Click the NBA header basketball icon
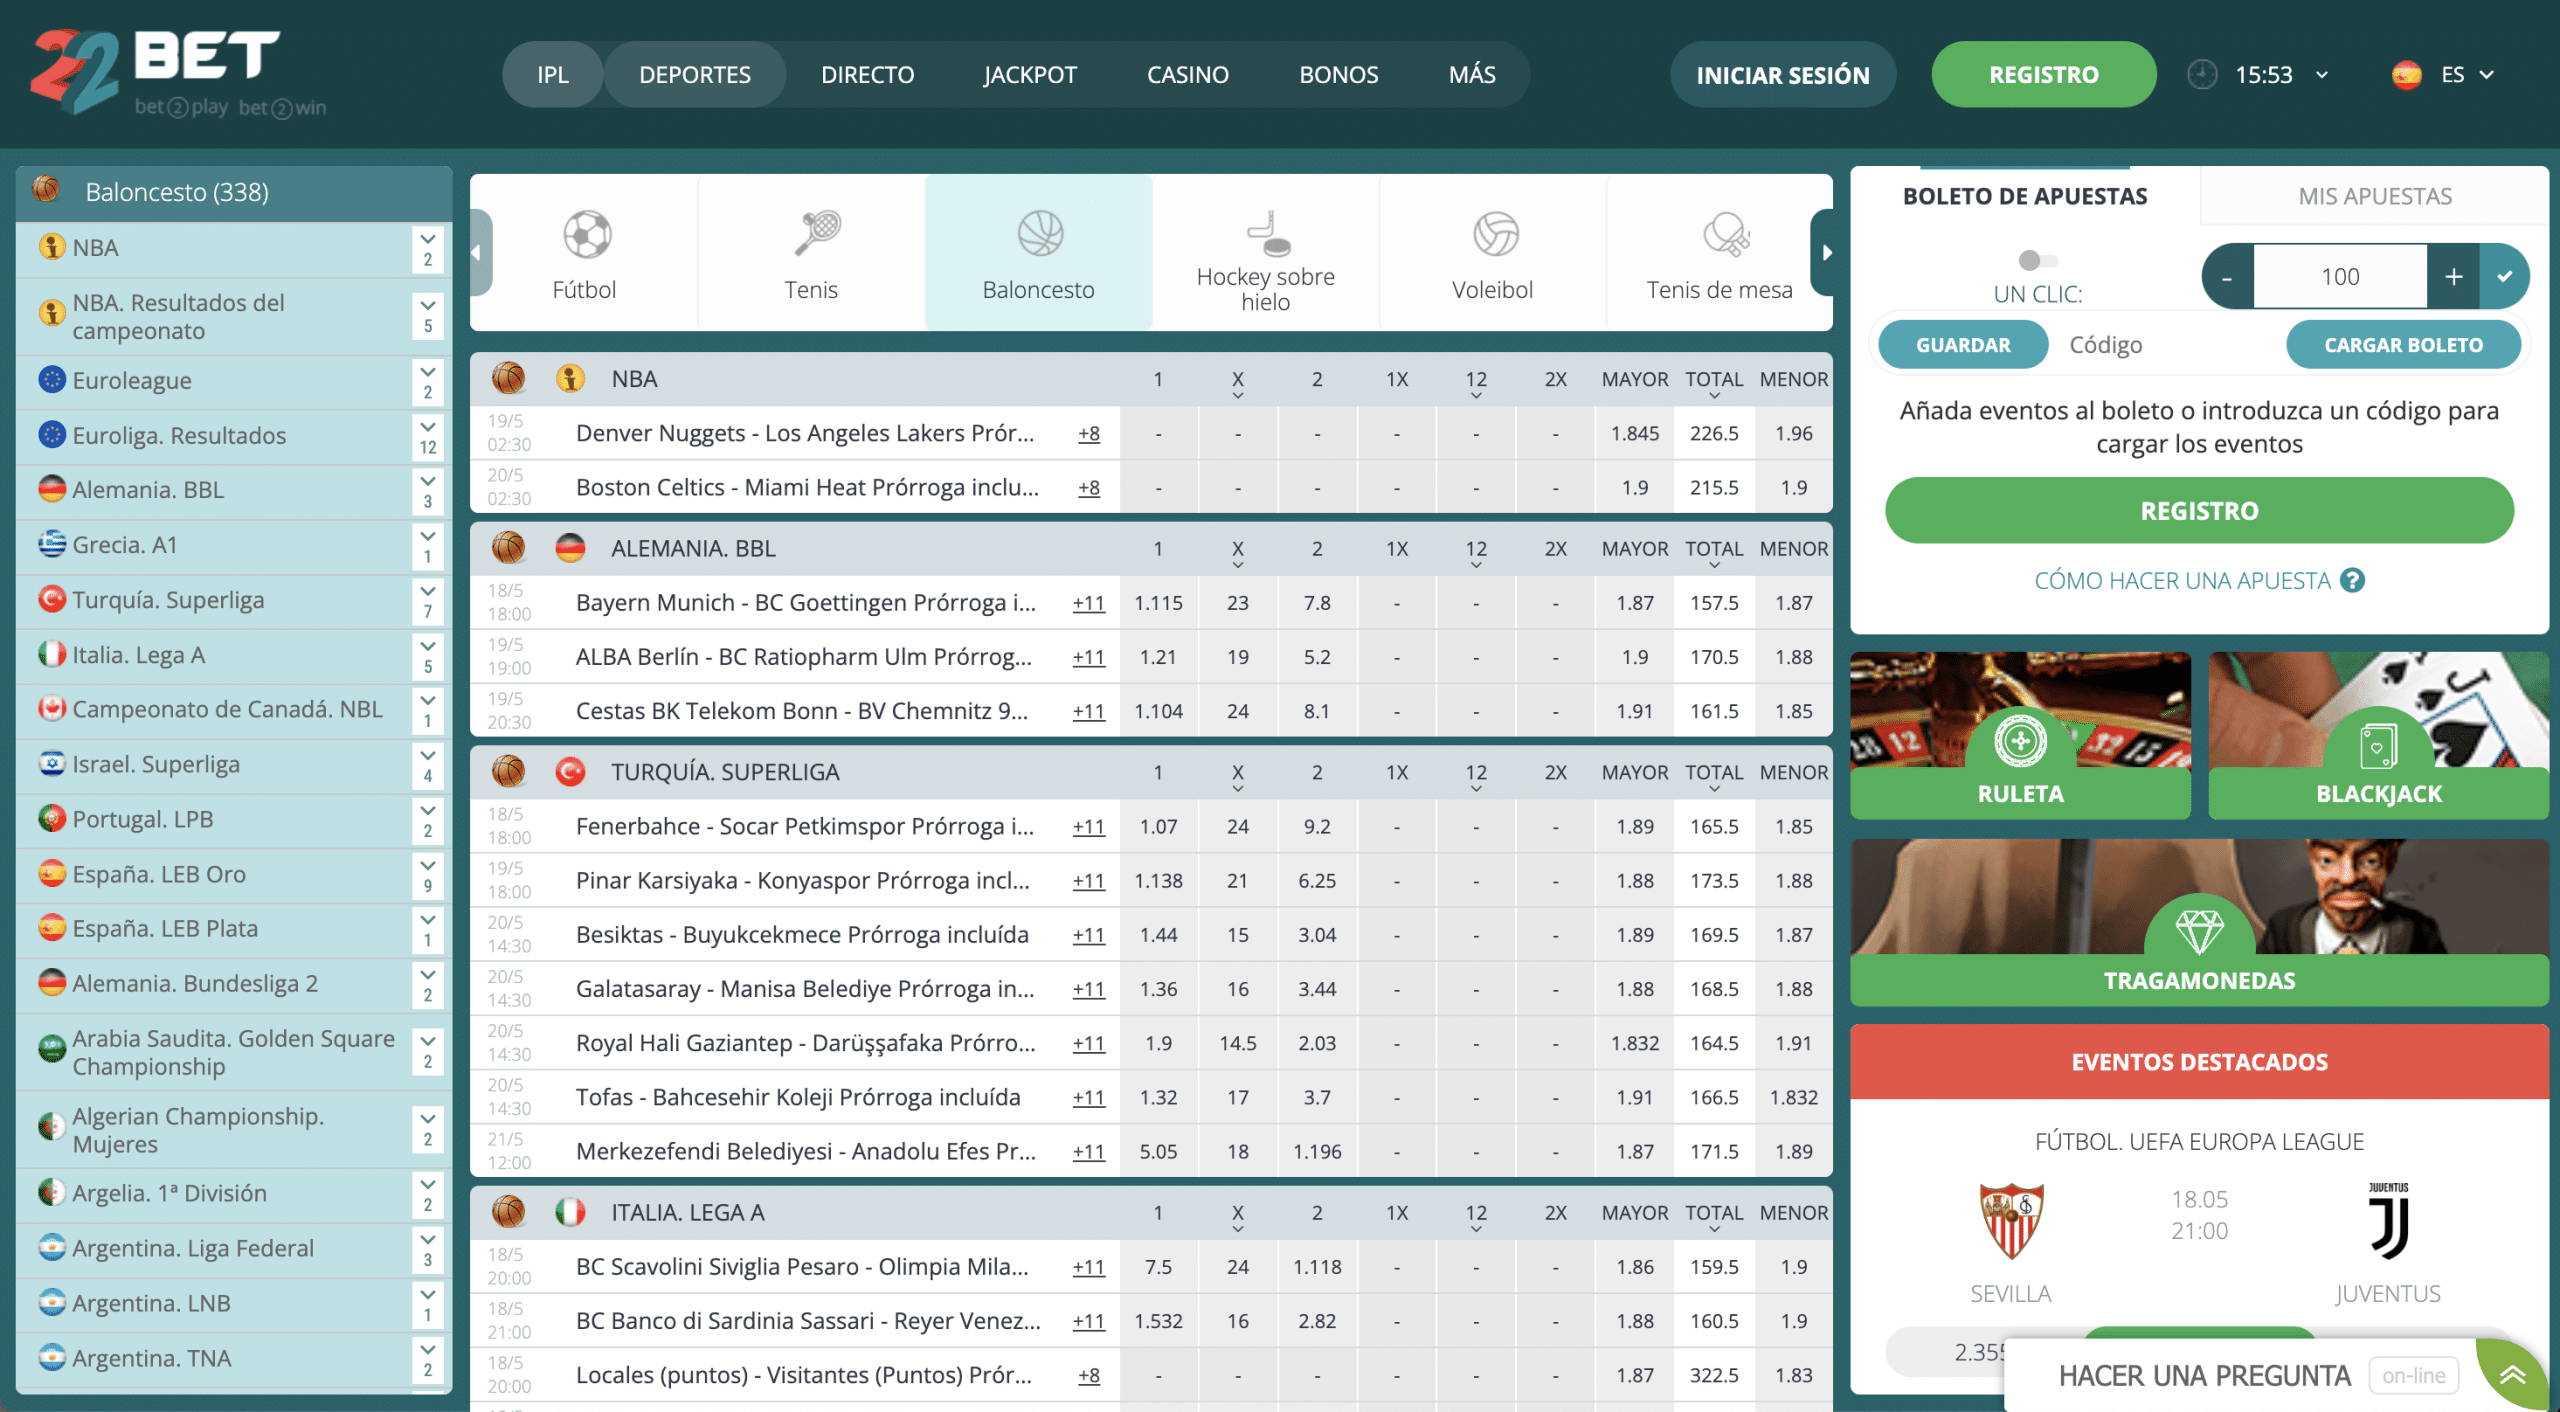This screenshot has width=2560, height=1412. [x=508, y=379]
